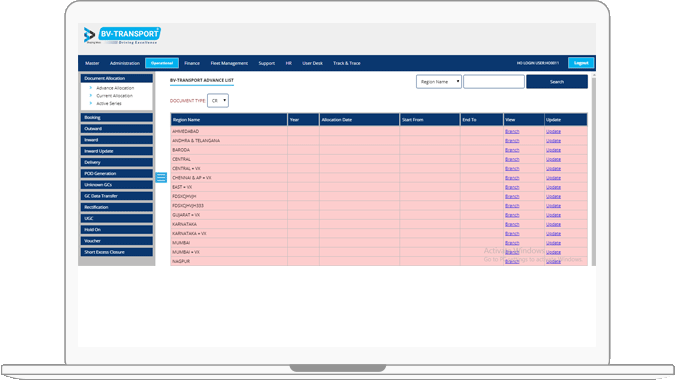Open the Support menu
The height and width of the screenshot is (380, 675).
click(x=266, y=63)
